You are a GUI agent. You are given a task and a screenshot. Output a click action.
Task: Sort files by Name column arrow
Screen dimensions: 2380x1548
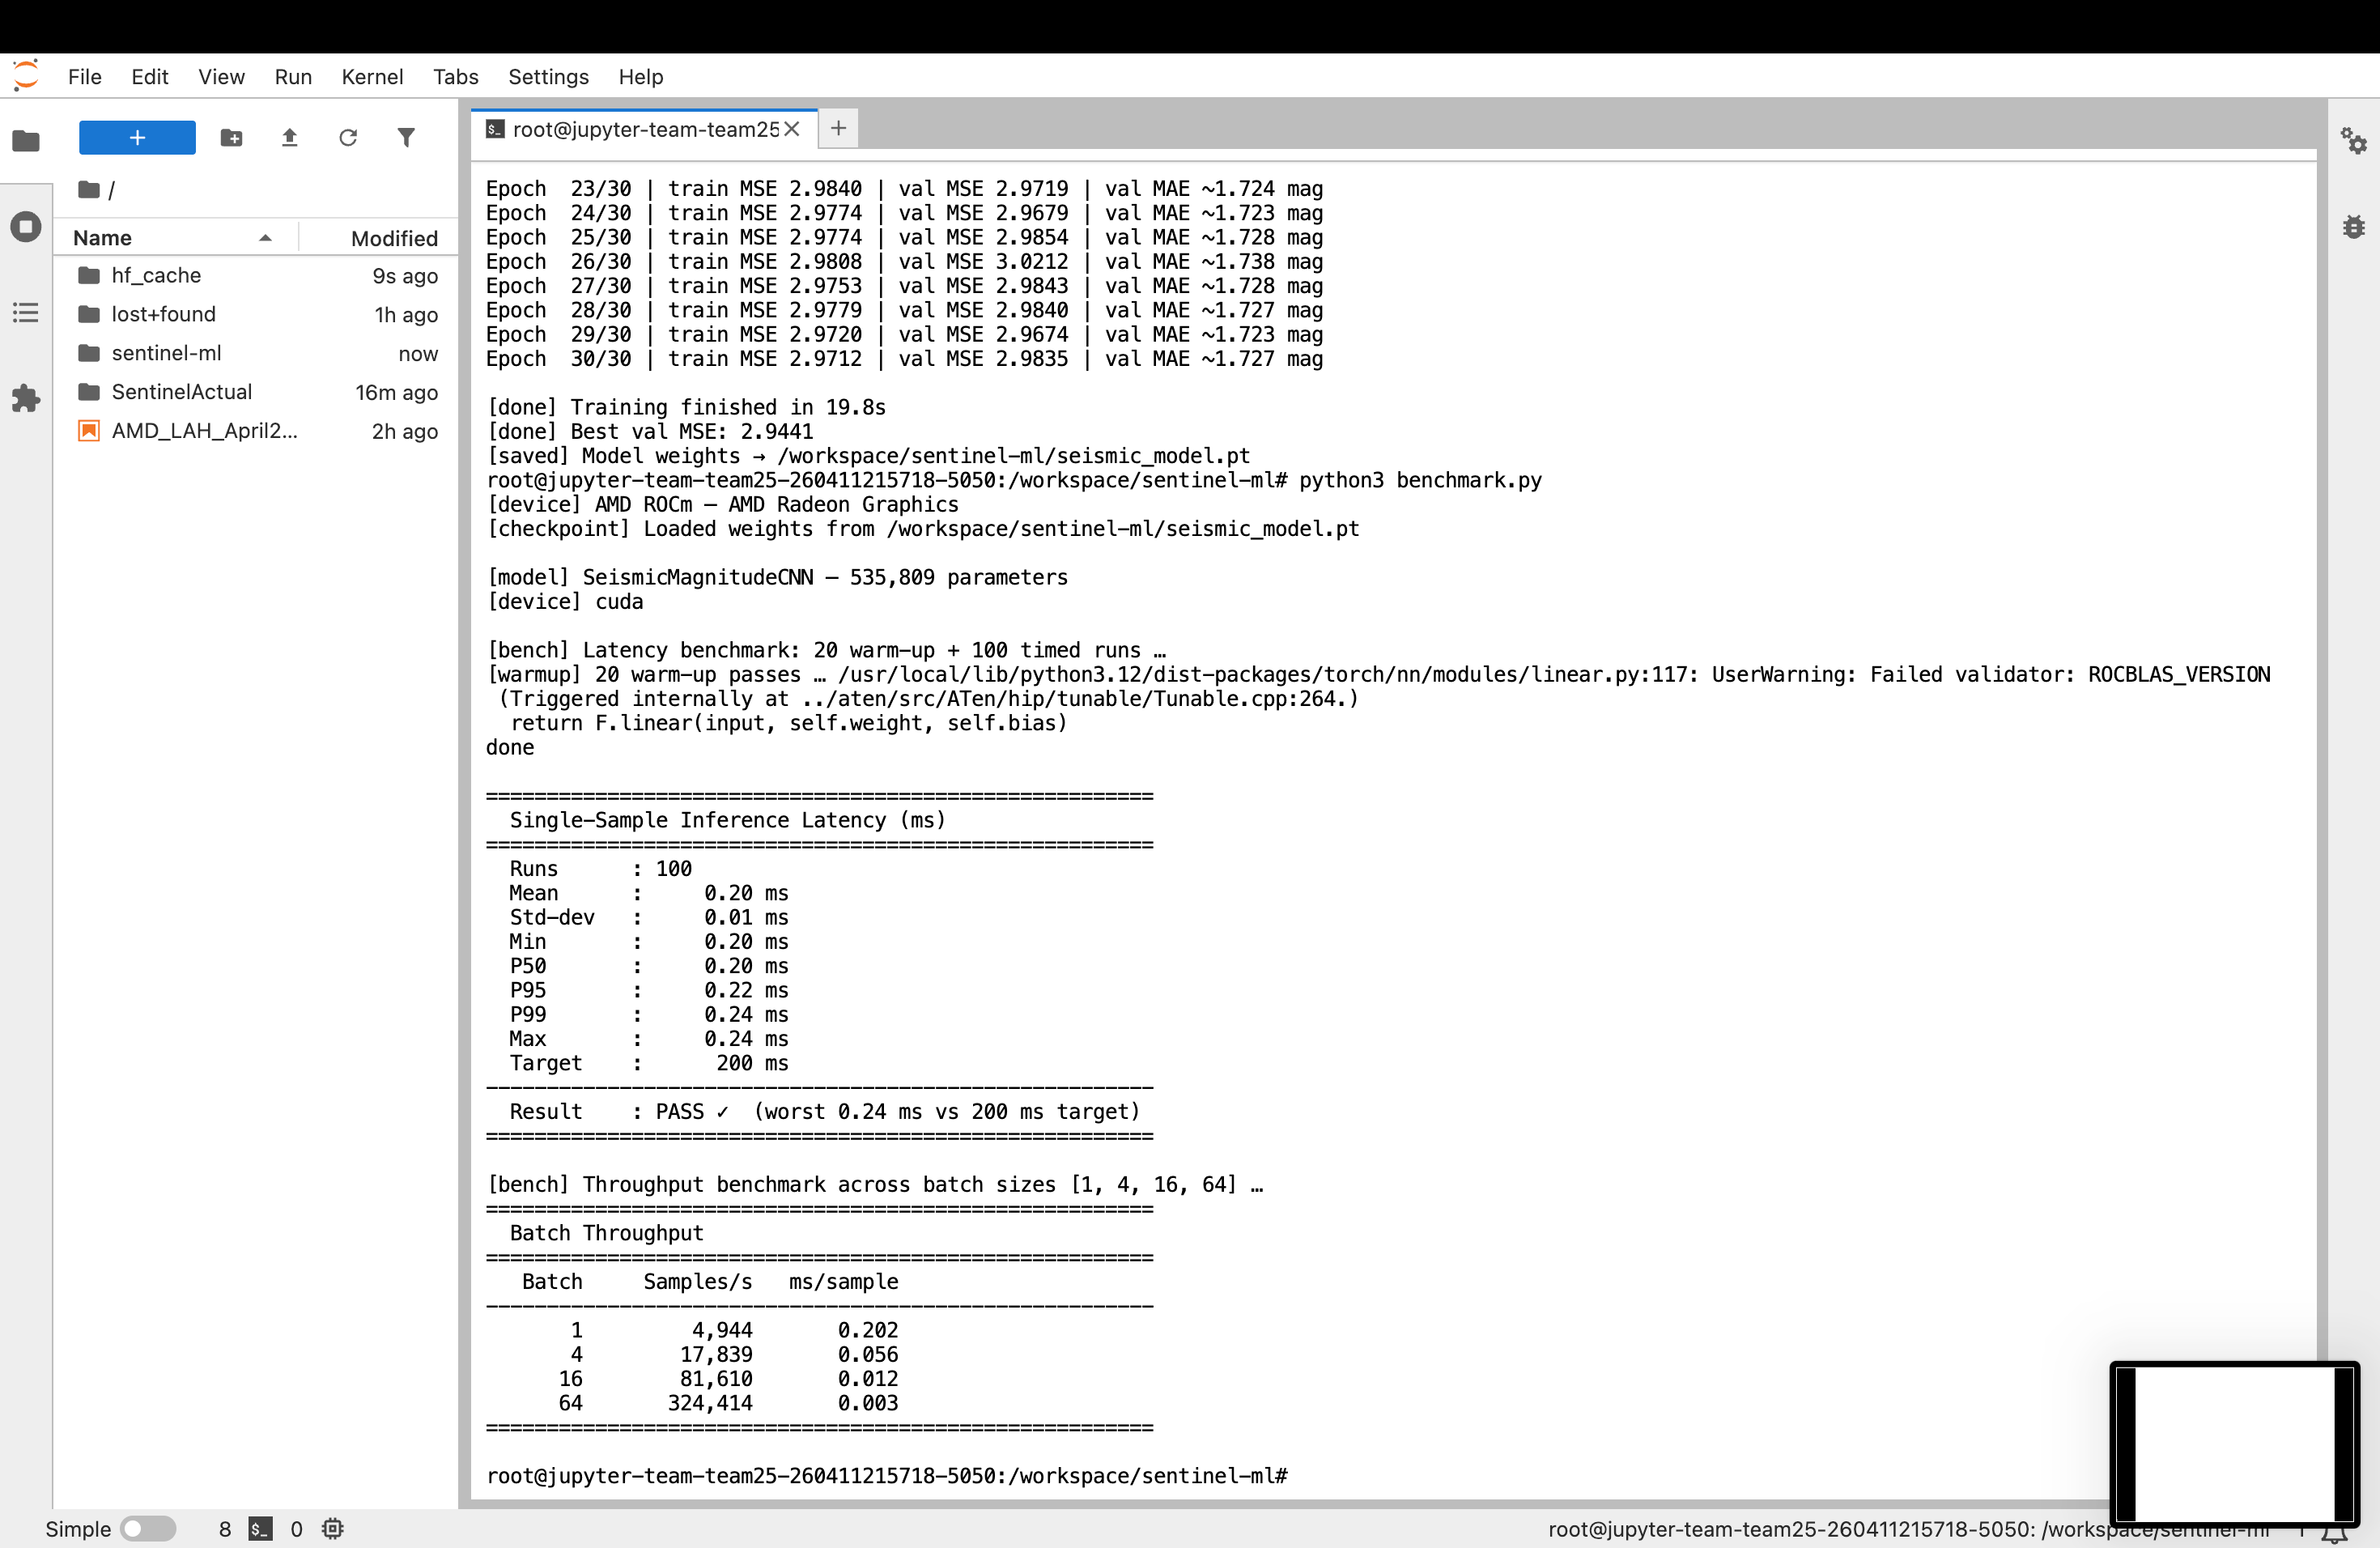pyautogui.click(x=265, y=238)
